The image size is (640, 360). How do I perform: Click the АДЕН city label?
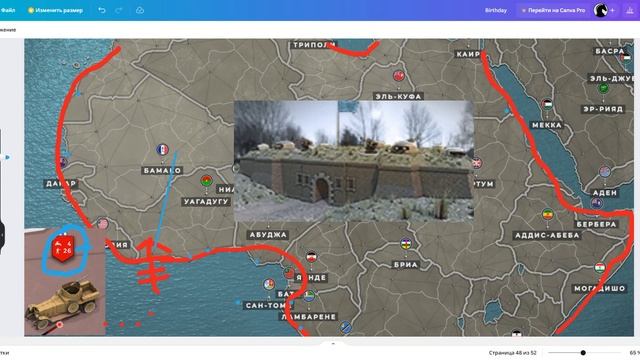[605, 192]
